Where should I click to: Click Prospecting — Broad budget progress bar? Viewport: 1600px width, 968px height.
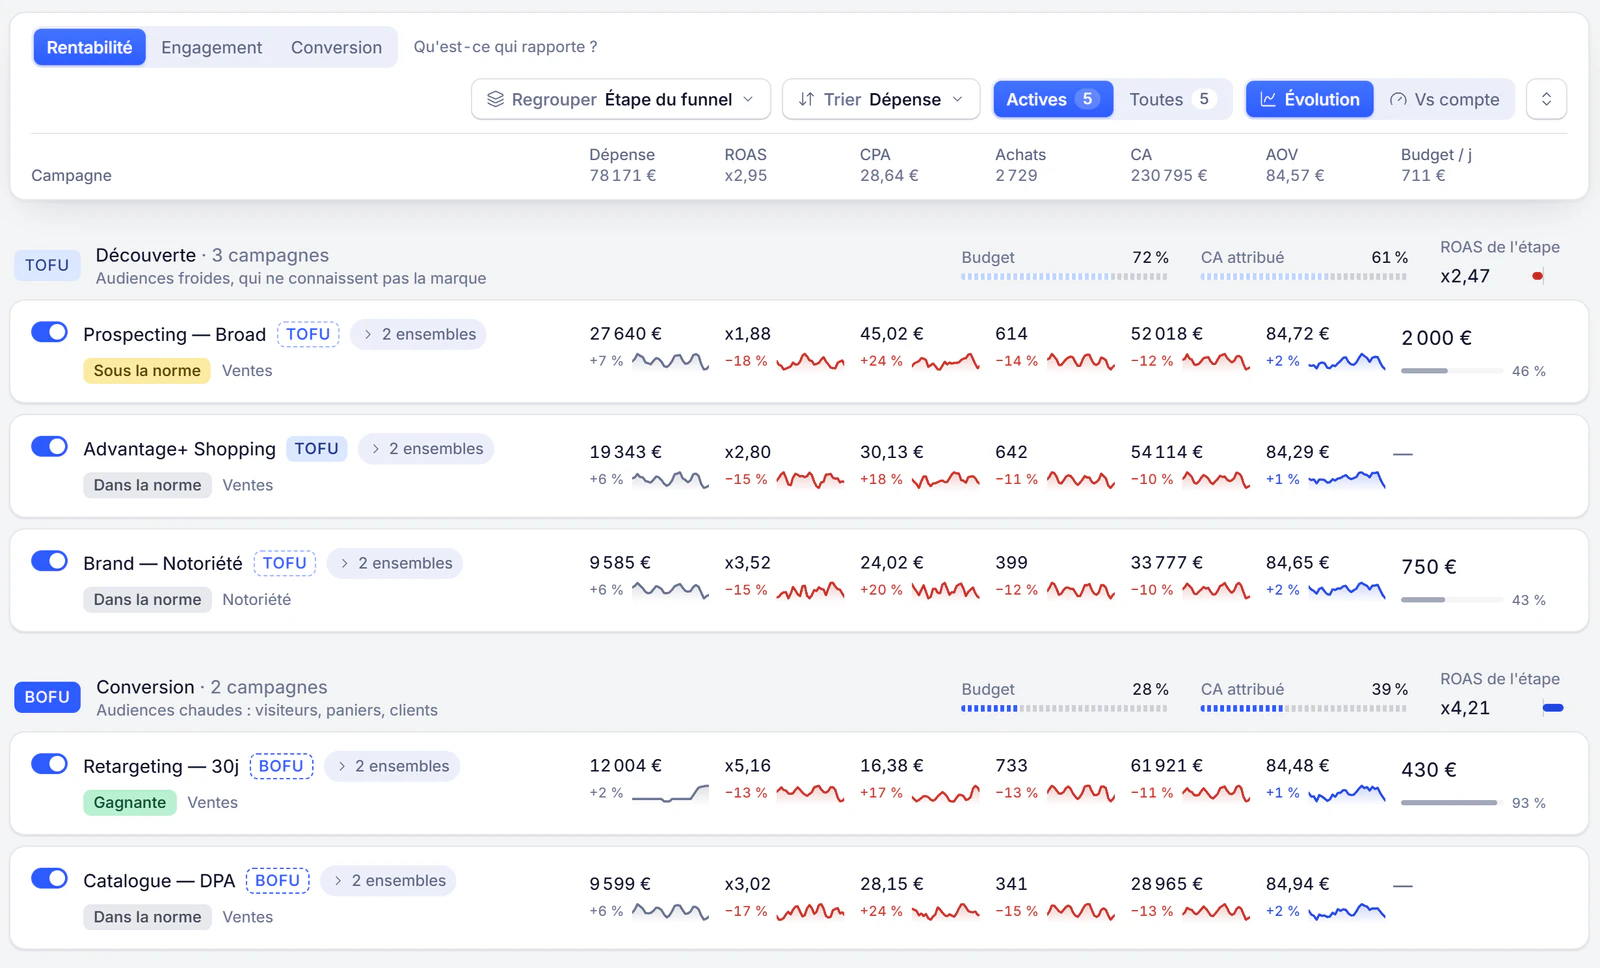1452,371
